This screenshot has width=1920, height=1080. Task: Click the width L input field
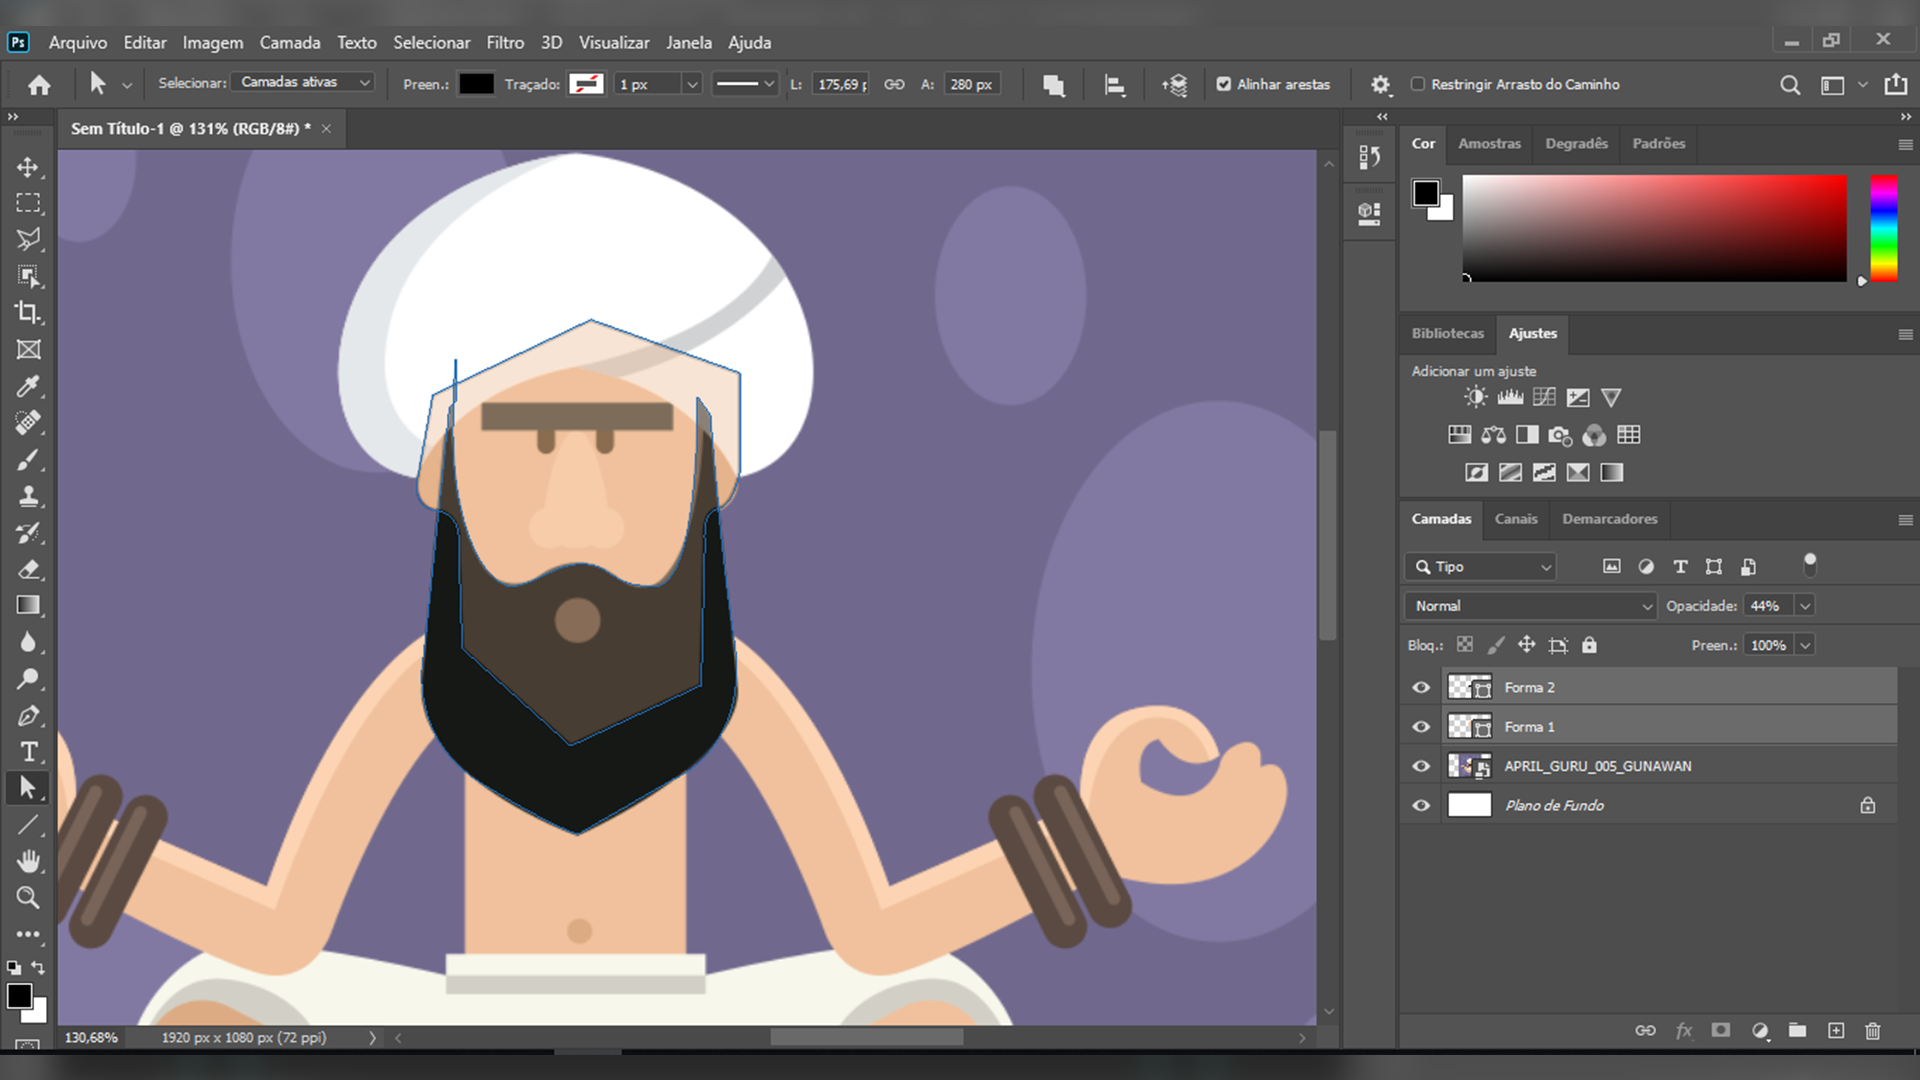point(842,84)
